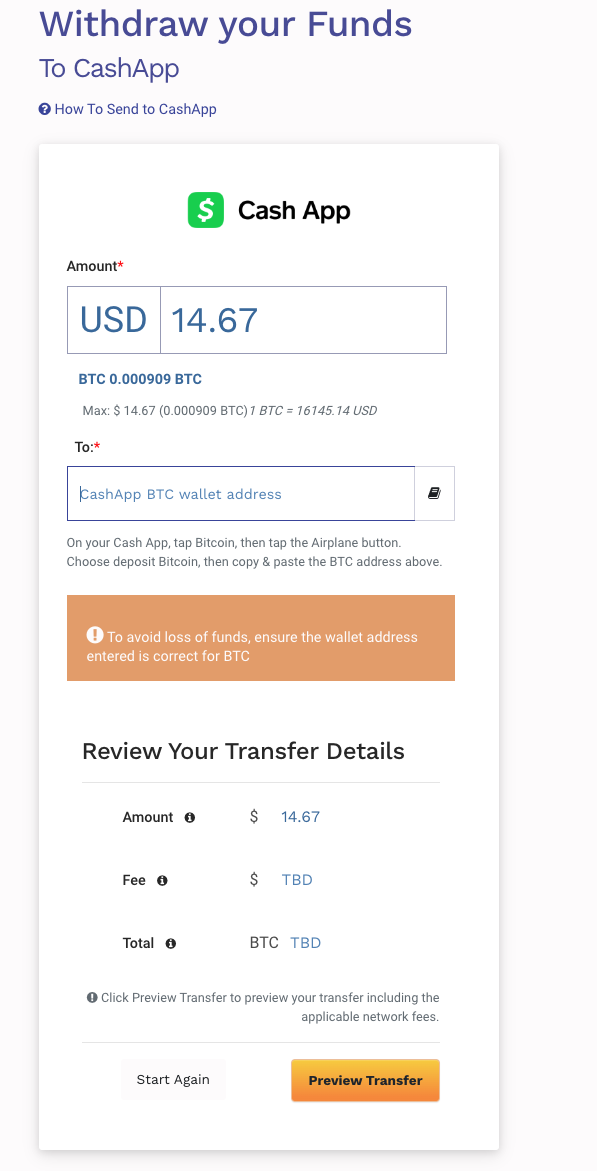Click the 14.67 amount input field

pos(303,320)
